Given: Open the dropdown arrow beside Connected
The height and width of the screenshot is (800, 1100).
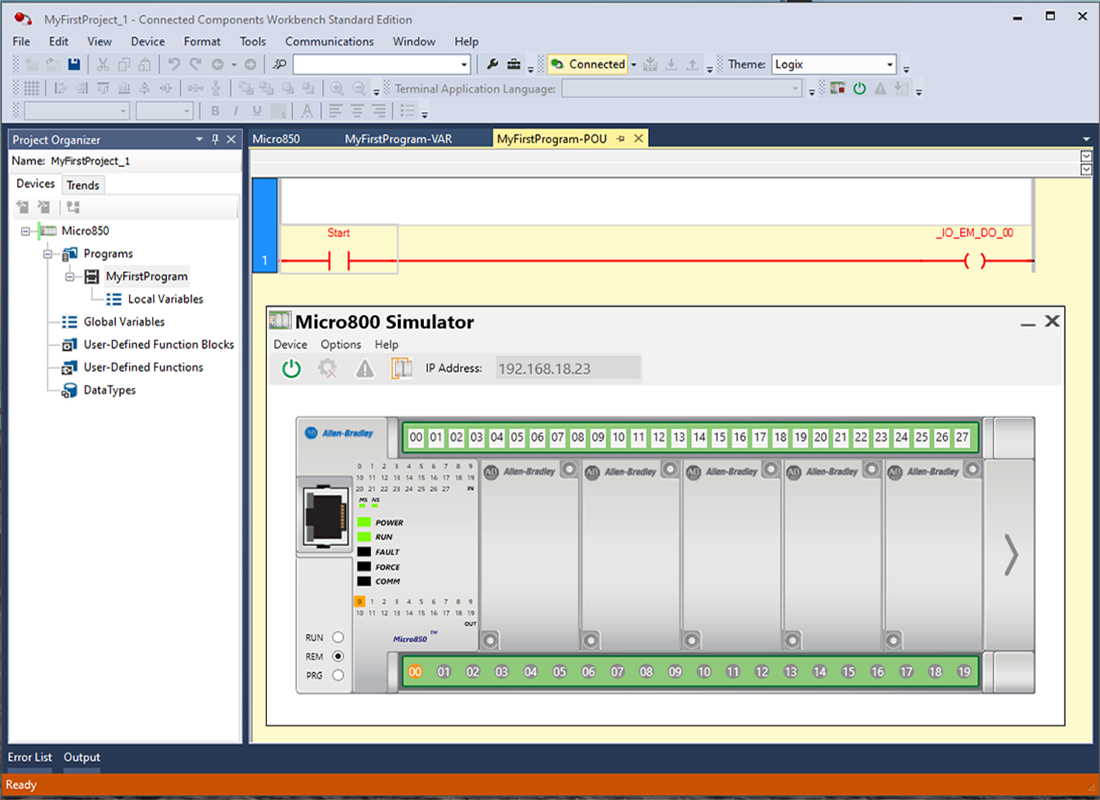Looking at the screenshot, I should click(633, 65).
